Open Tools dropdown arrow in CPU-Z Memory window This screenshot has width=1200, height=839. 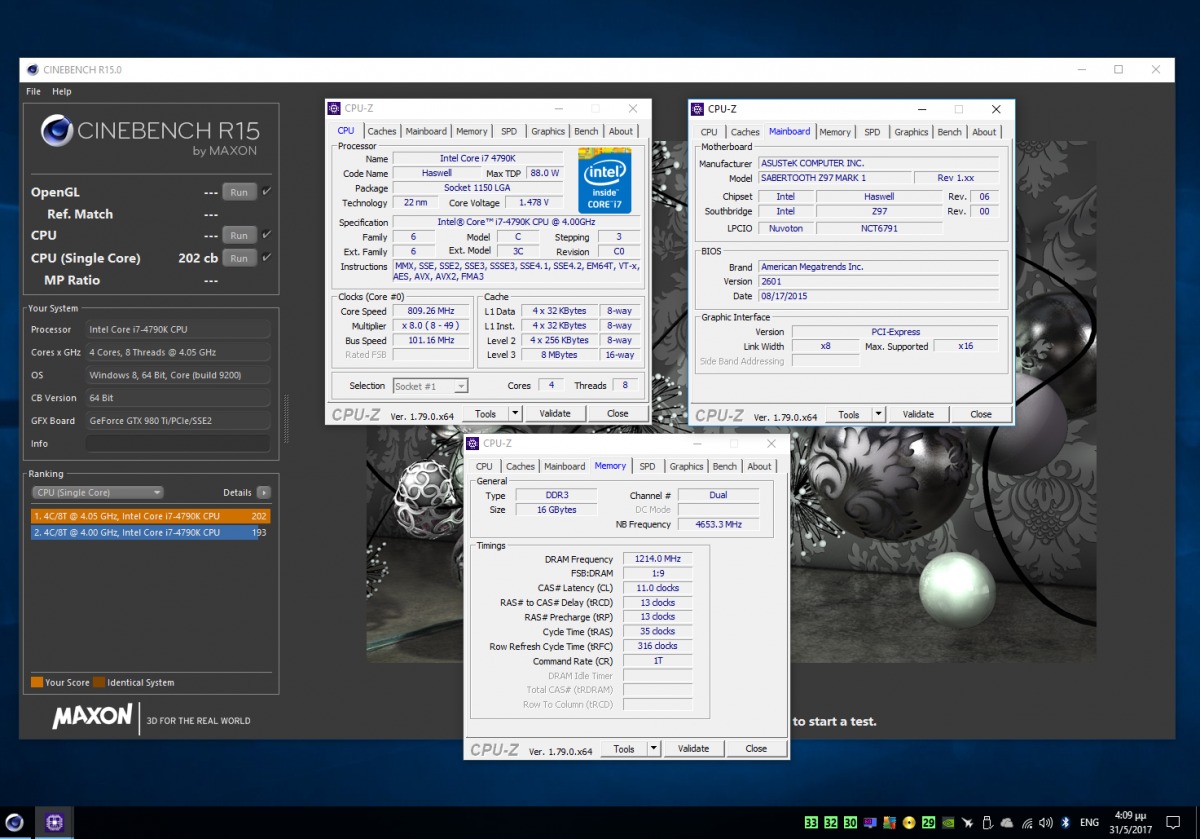tap(654, 748)
